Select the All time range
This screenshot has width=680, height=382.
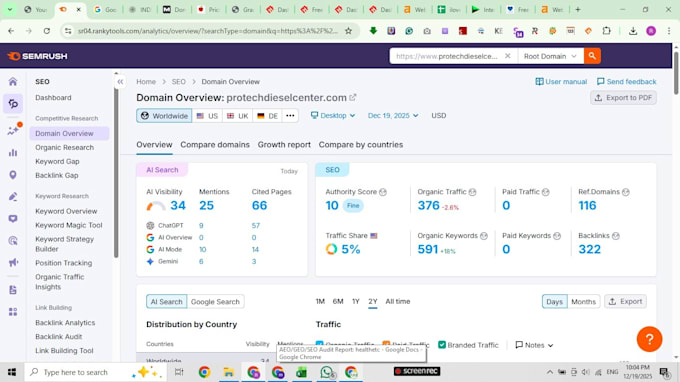pos(398,301)
